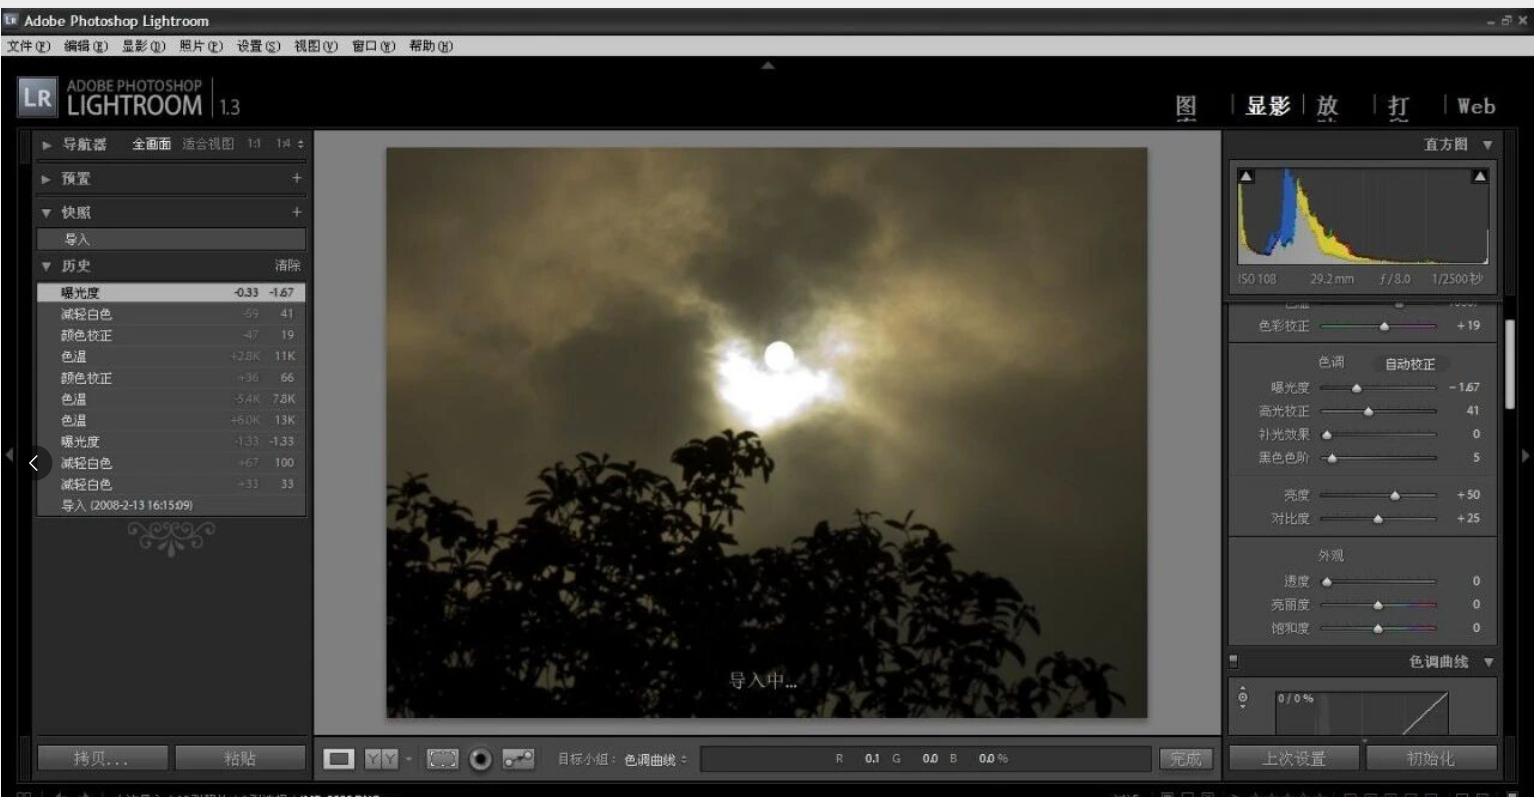Screen dimensions: 1534x797
Task: Select the spot removal tool icon
Action: 518,759
